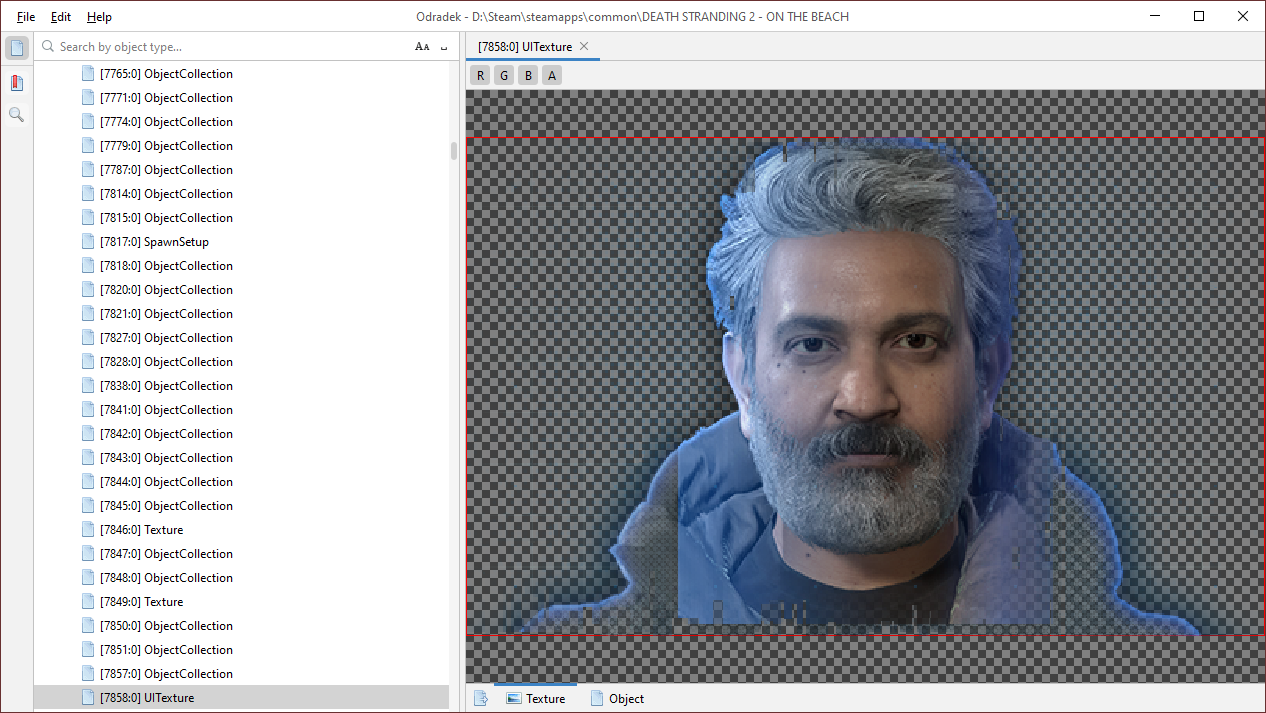Click the export icon beside the Texture tab
Viewport: 1266px width, 713px height.
pos(481,698)
